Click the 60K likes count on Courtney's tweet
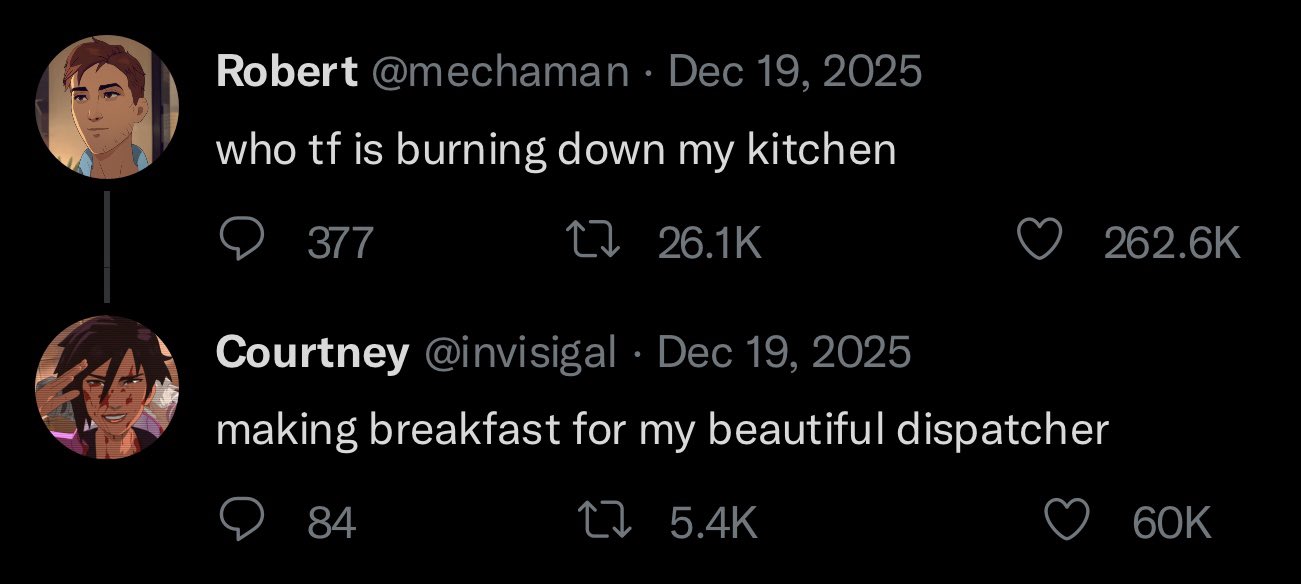The height and width of the screenshot is (584, 1301). point(1172,522)
